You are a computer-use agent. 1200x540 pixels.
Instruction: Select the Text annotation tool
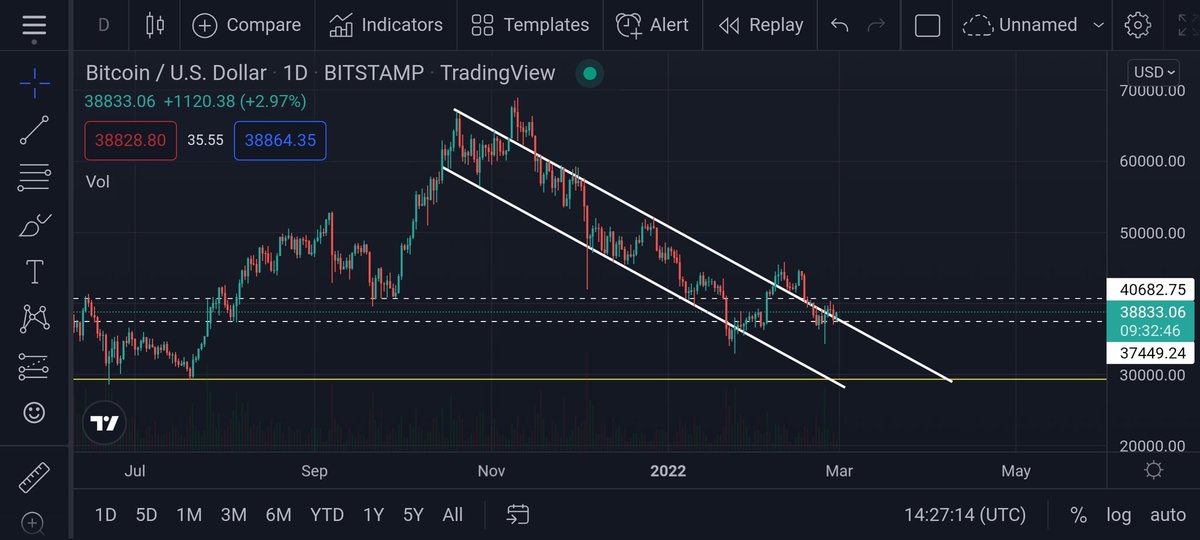click(34, 271)
